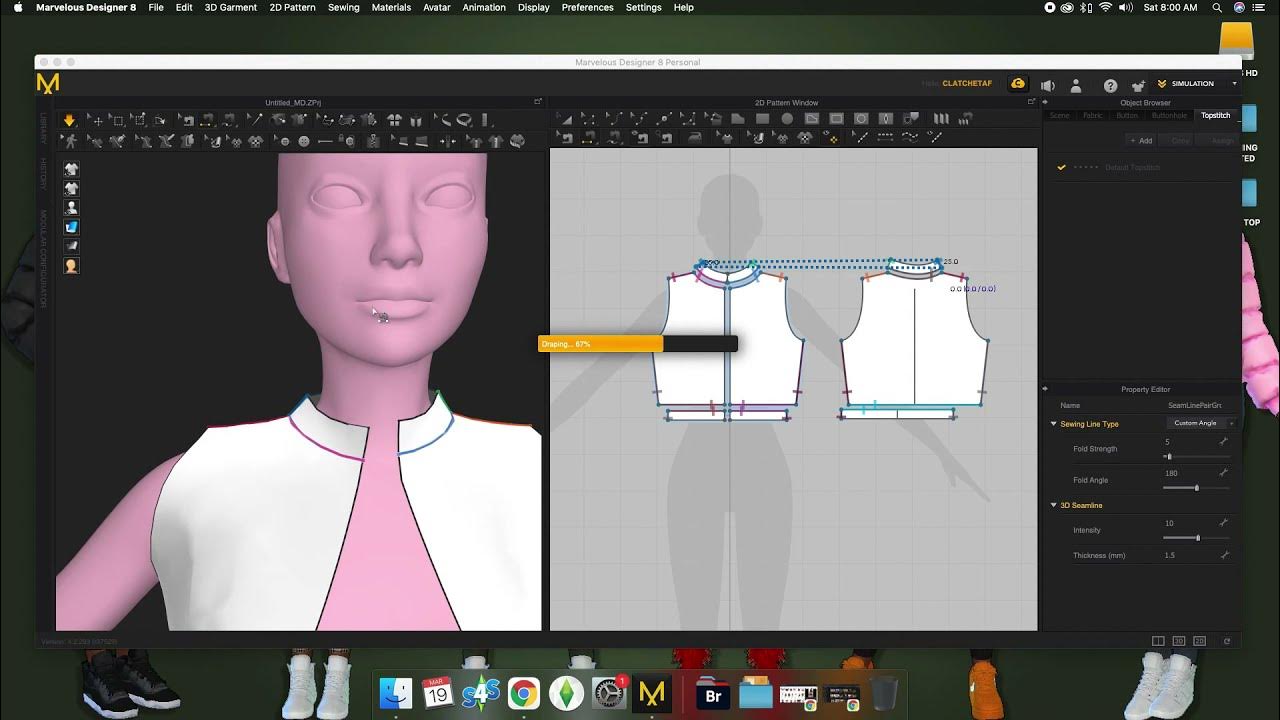Click the highlighted yellow show topstitch icon in 2D toolbar
This screenshot has height=720, width=1280.
[x=831, y=138]
